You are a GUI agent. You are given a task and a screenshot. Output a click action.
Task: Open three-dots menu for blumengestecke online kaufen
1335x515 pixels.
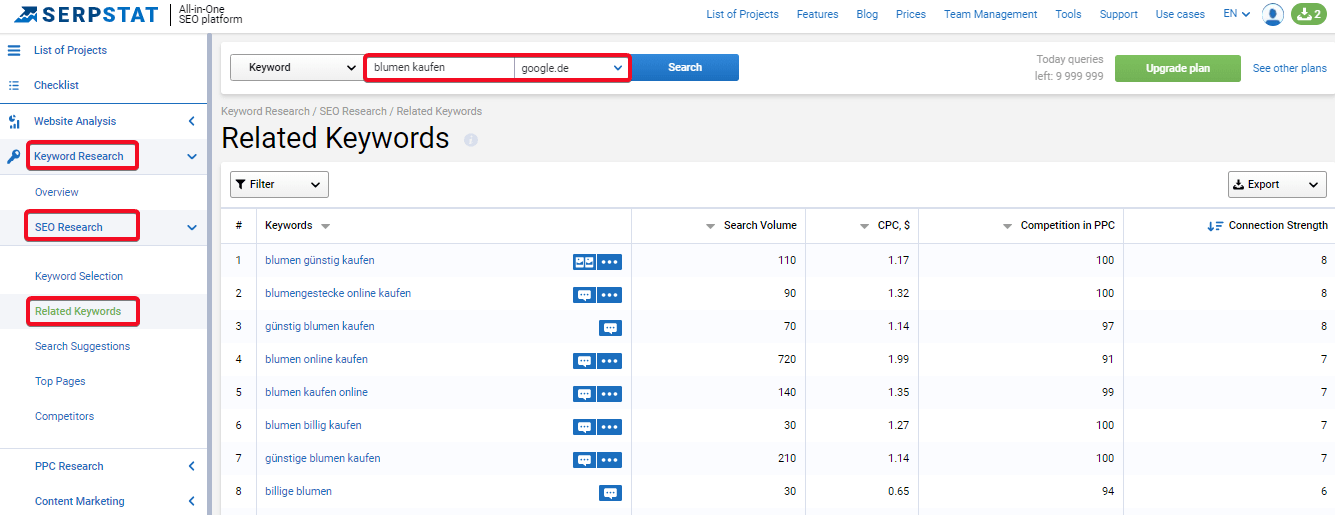click(x=610, y=295)
